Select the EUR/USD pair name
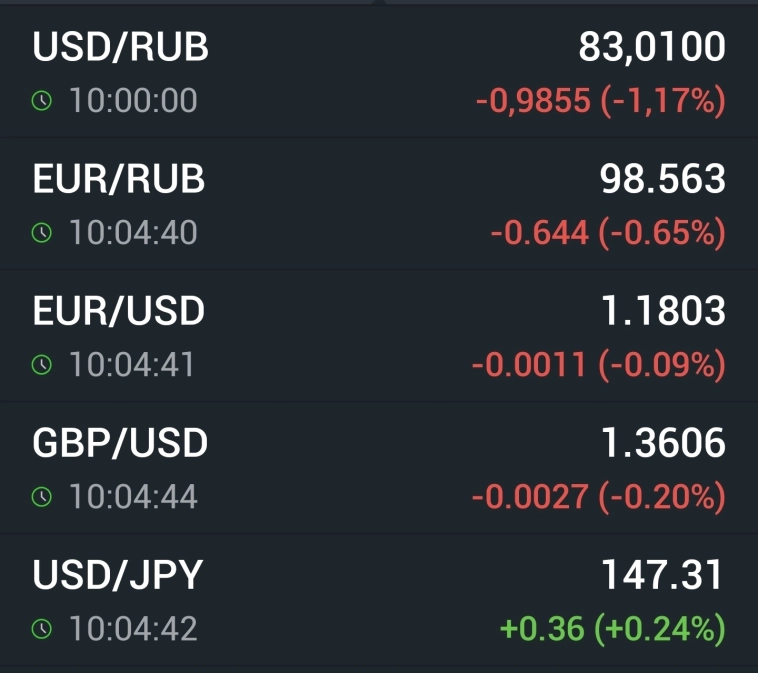The width and height of the screenshot is (758, 673). [x=119, y=311]
